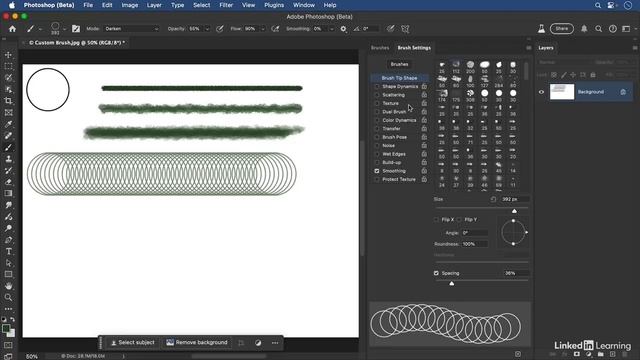Screen dimensions: 640x360
Task: Open the notifications bell
Action: [x=584, y=29]
